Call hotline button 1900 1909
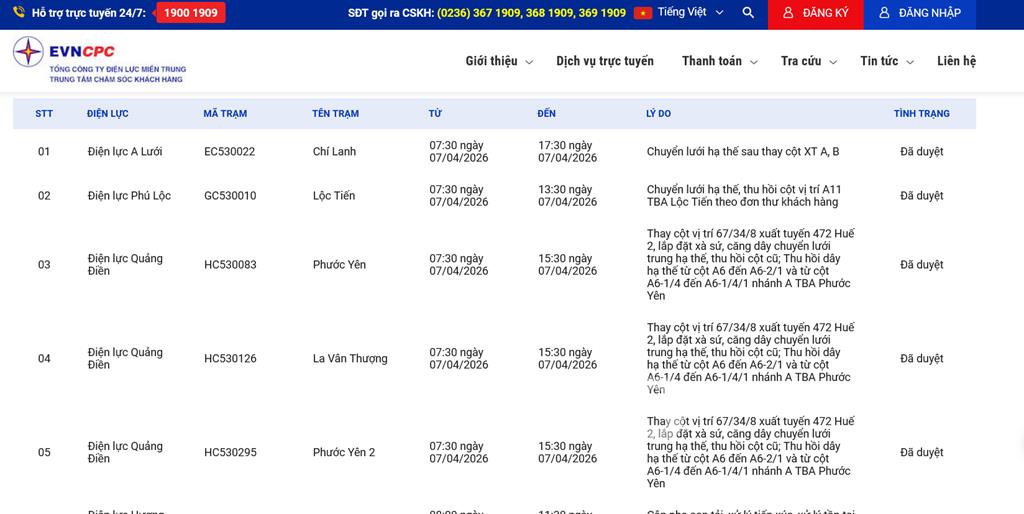 click(x=190, y=13)
